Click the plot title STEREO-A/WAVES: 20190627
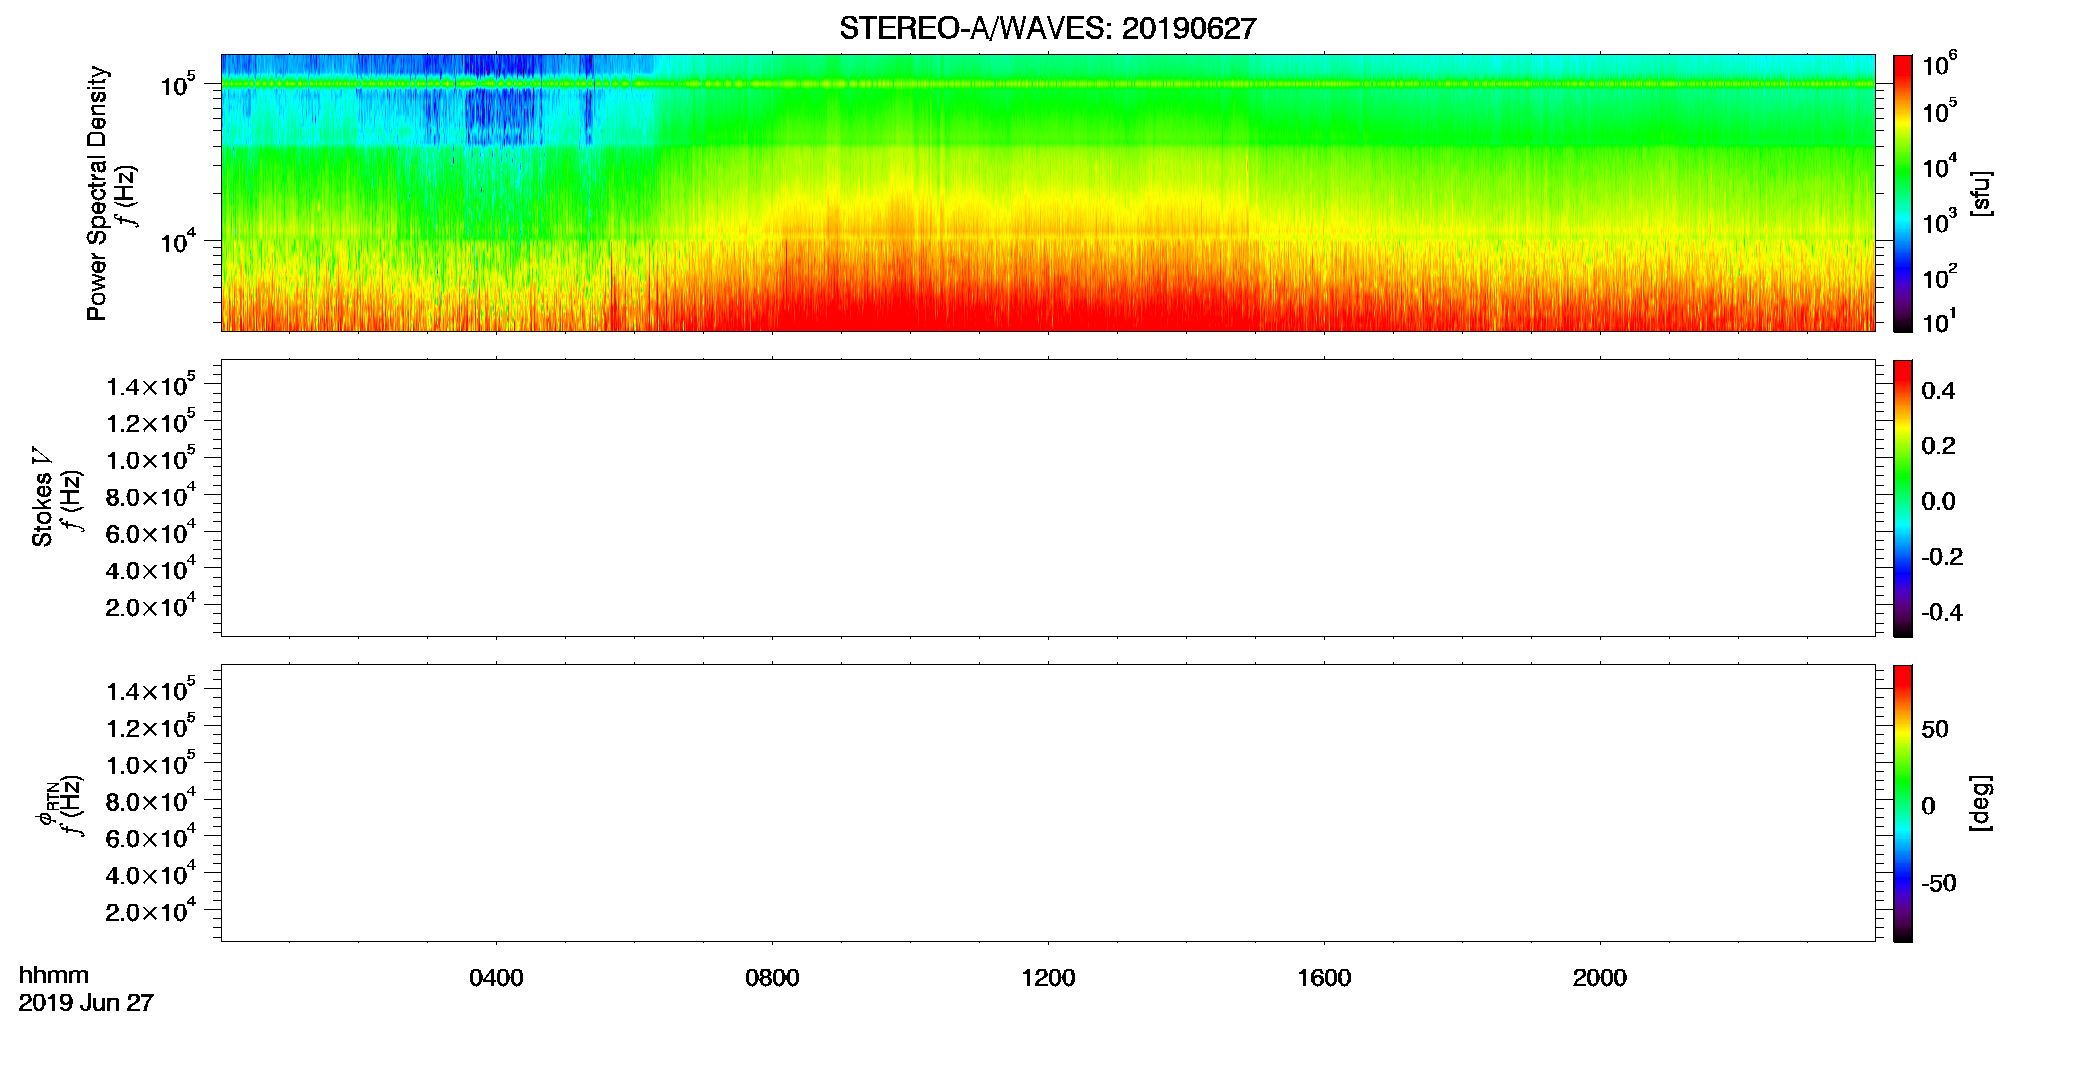2096x1080 pixels. click(x=1047, y=29)
